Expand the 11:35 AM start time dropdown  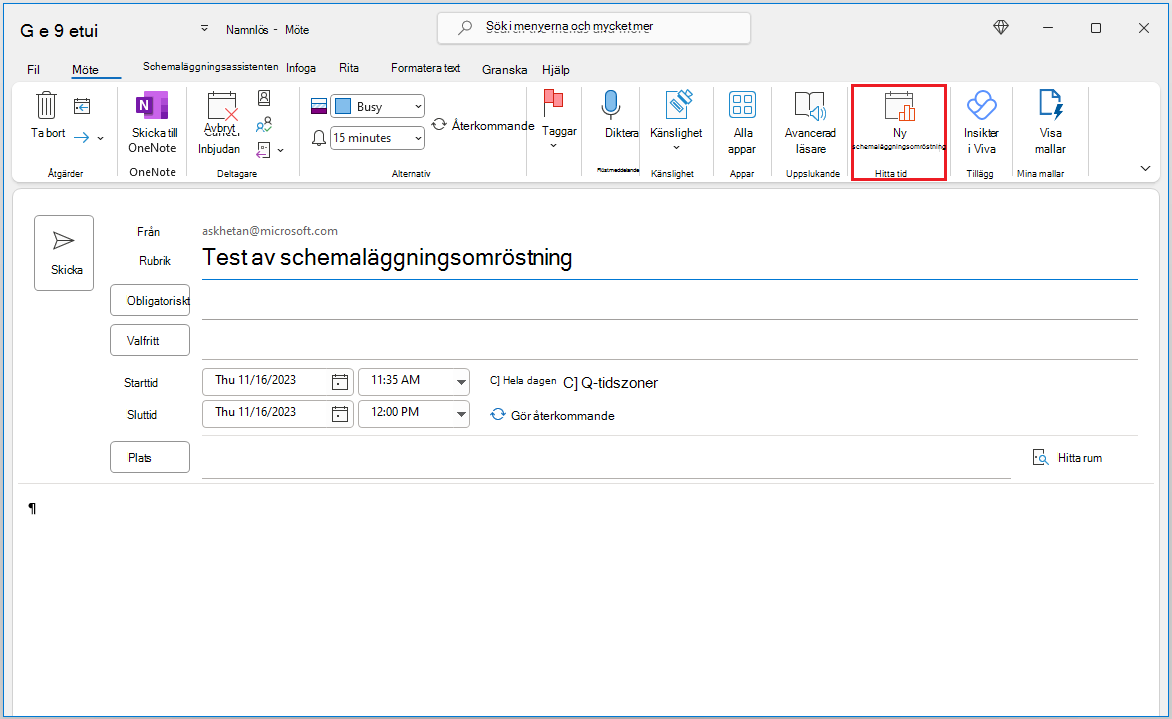tap(460, 382)
